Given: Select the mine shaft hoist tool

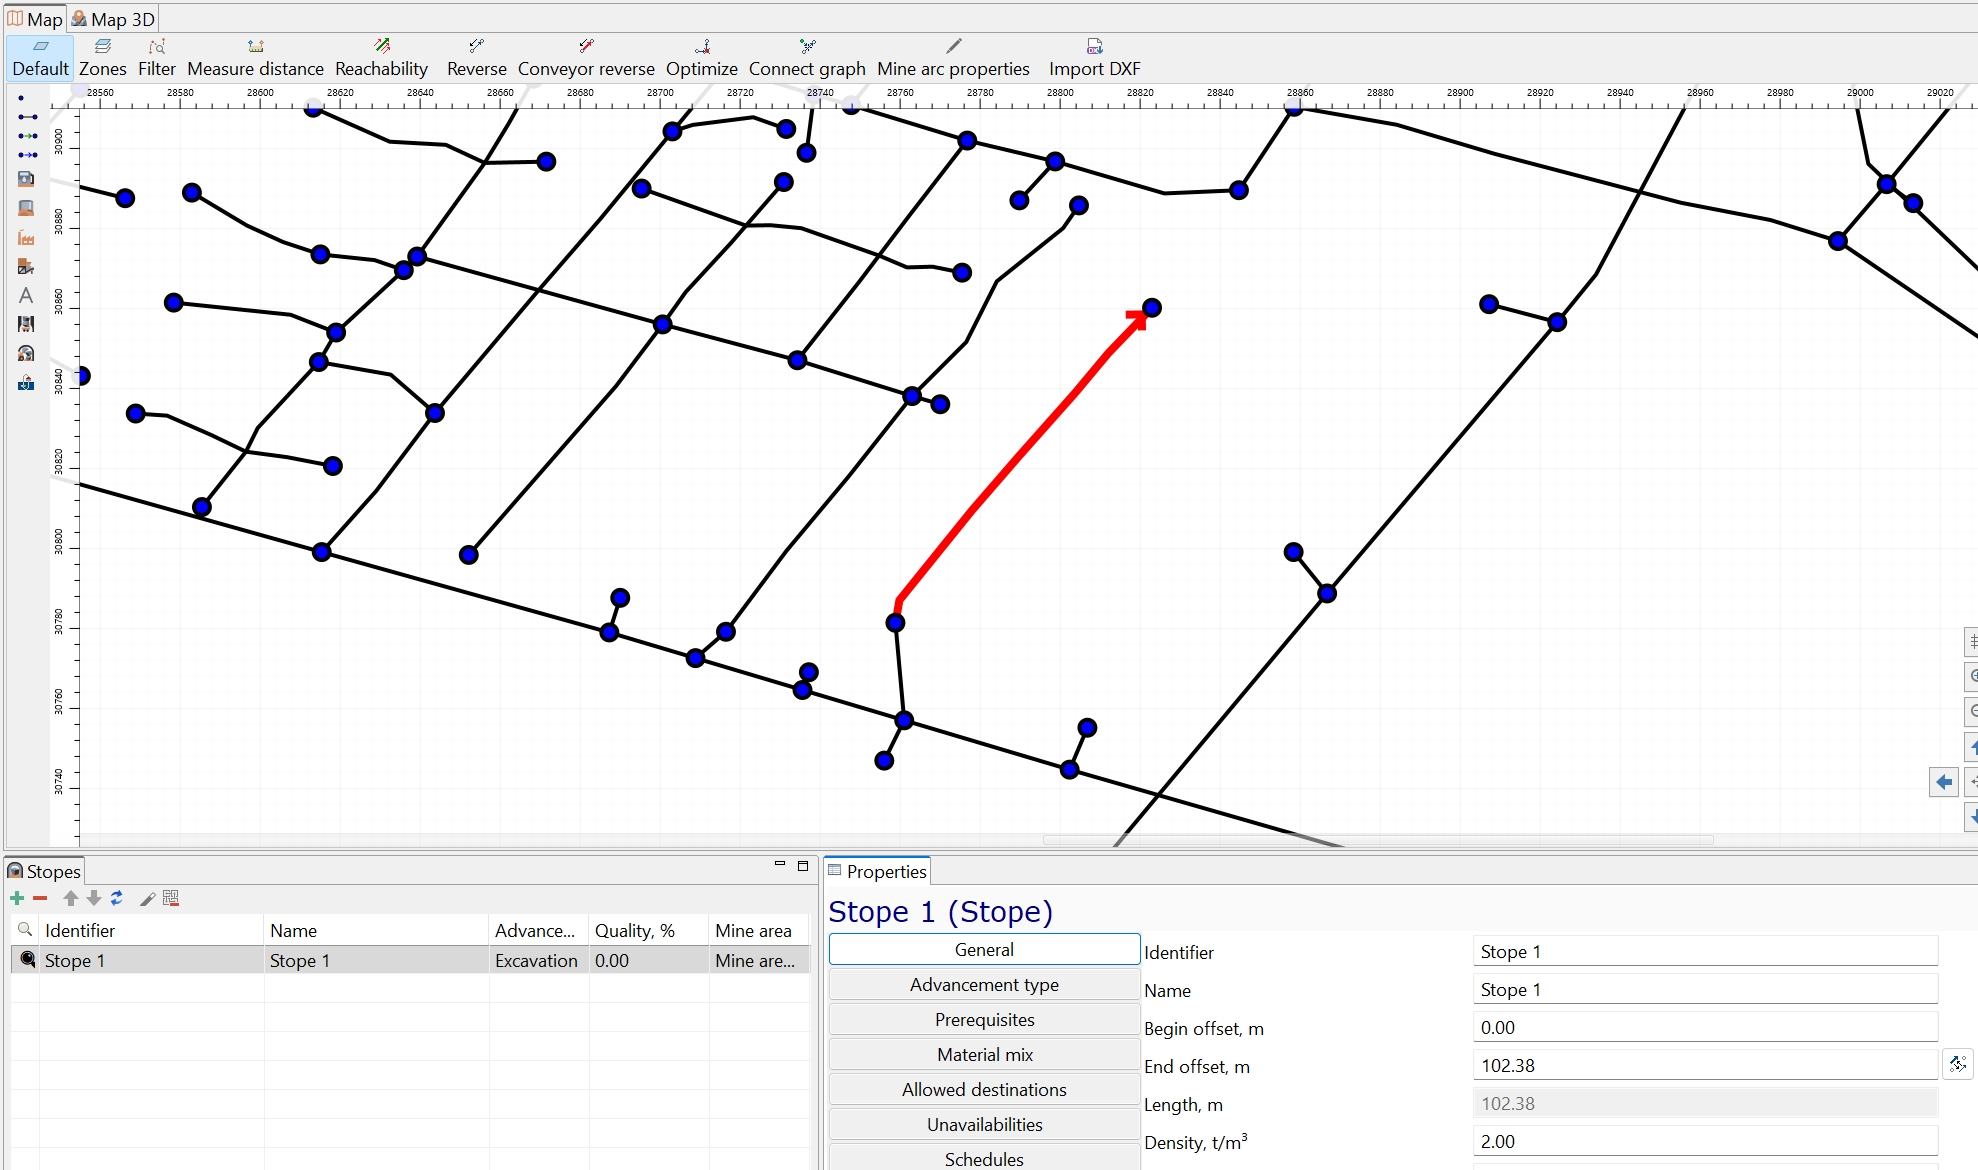Looking at the screenshot, I should tap(26, 324).
